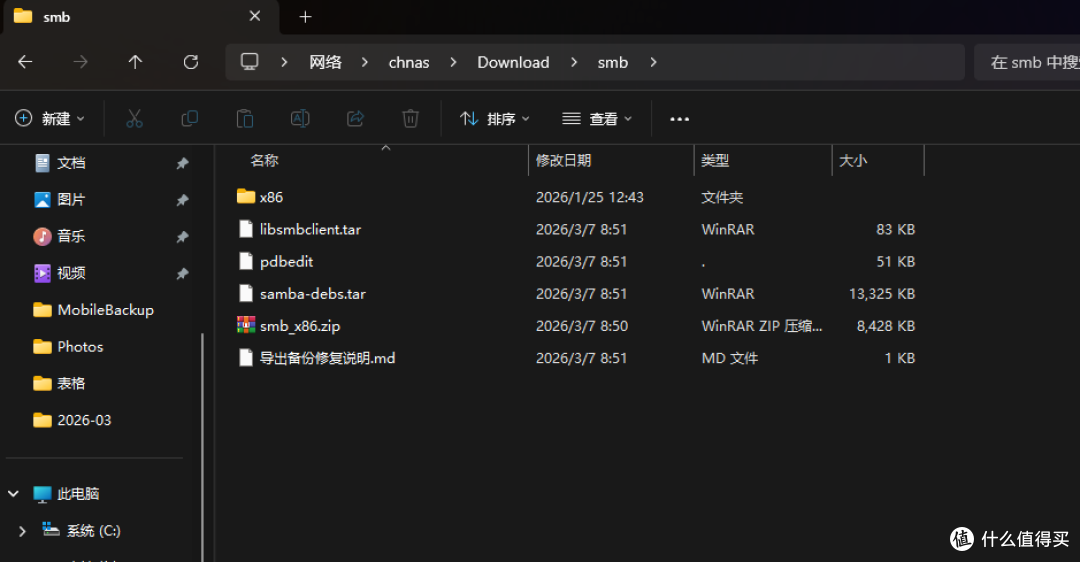
Task: Select the smb tab
Action: pos(141,17)
